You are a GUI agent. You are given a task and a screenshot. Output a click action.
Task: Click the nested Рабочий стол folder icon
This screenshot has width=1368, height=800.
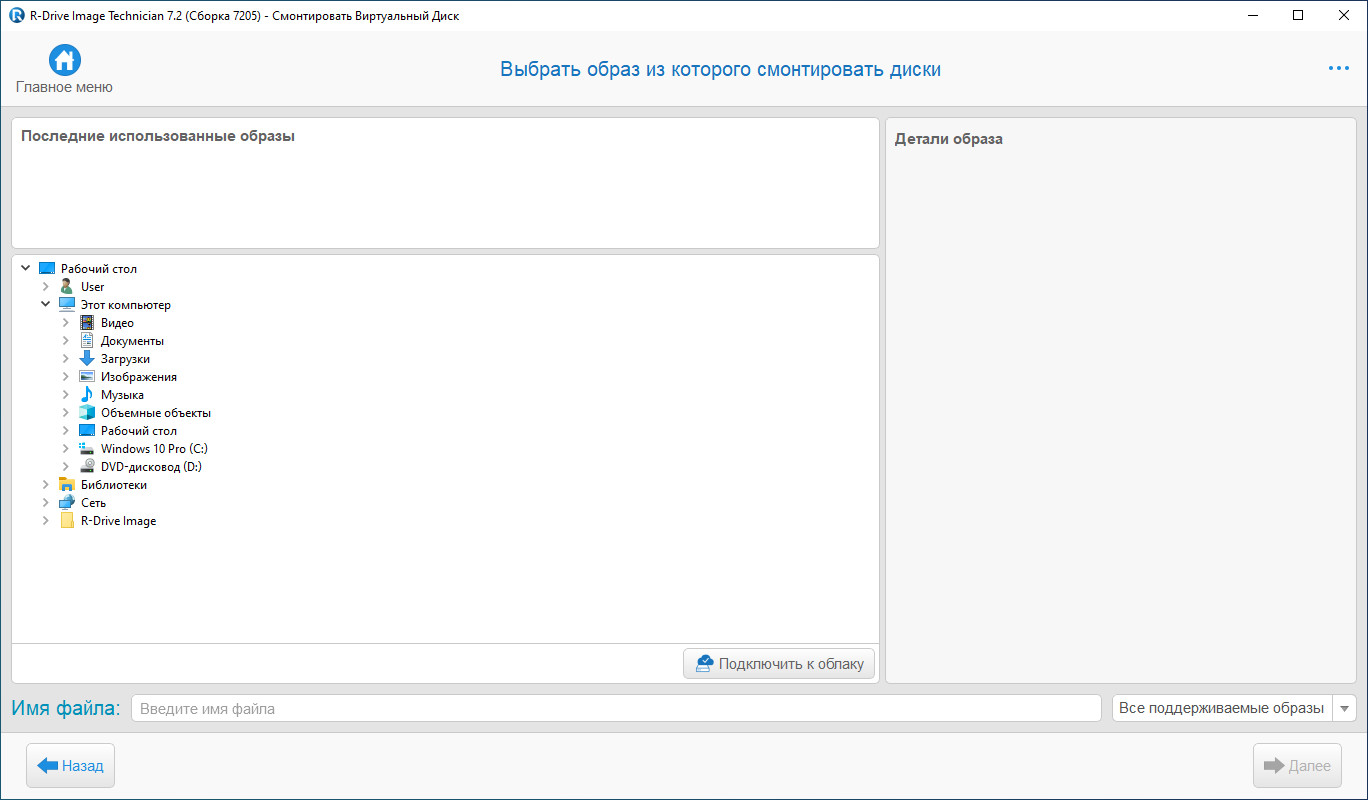pyautogui.click(x=87, y=431)
